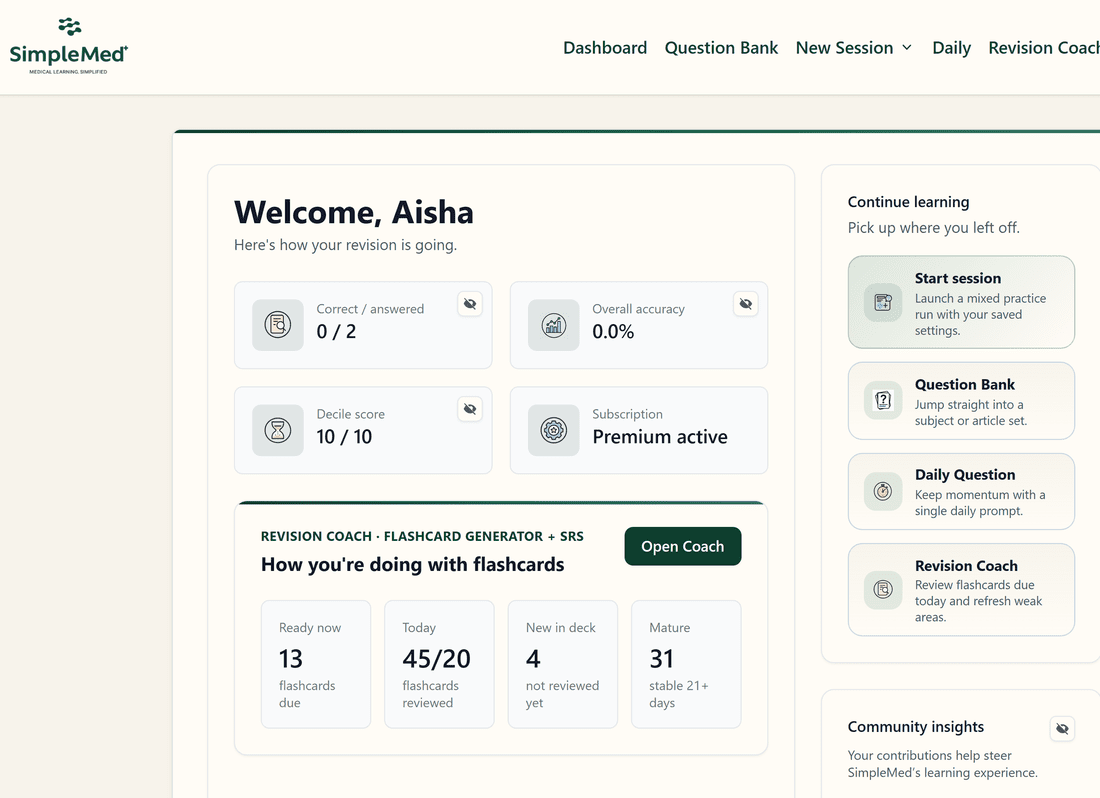Click the Revision Coach card icon
This screenshot has height=798, width=1100.
coord(883,589)
